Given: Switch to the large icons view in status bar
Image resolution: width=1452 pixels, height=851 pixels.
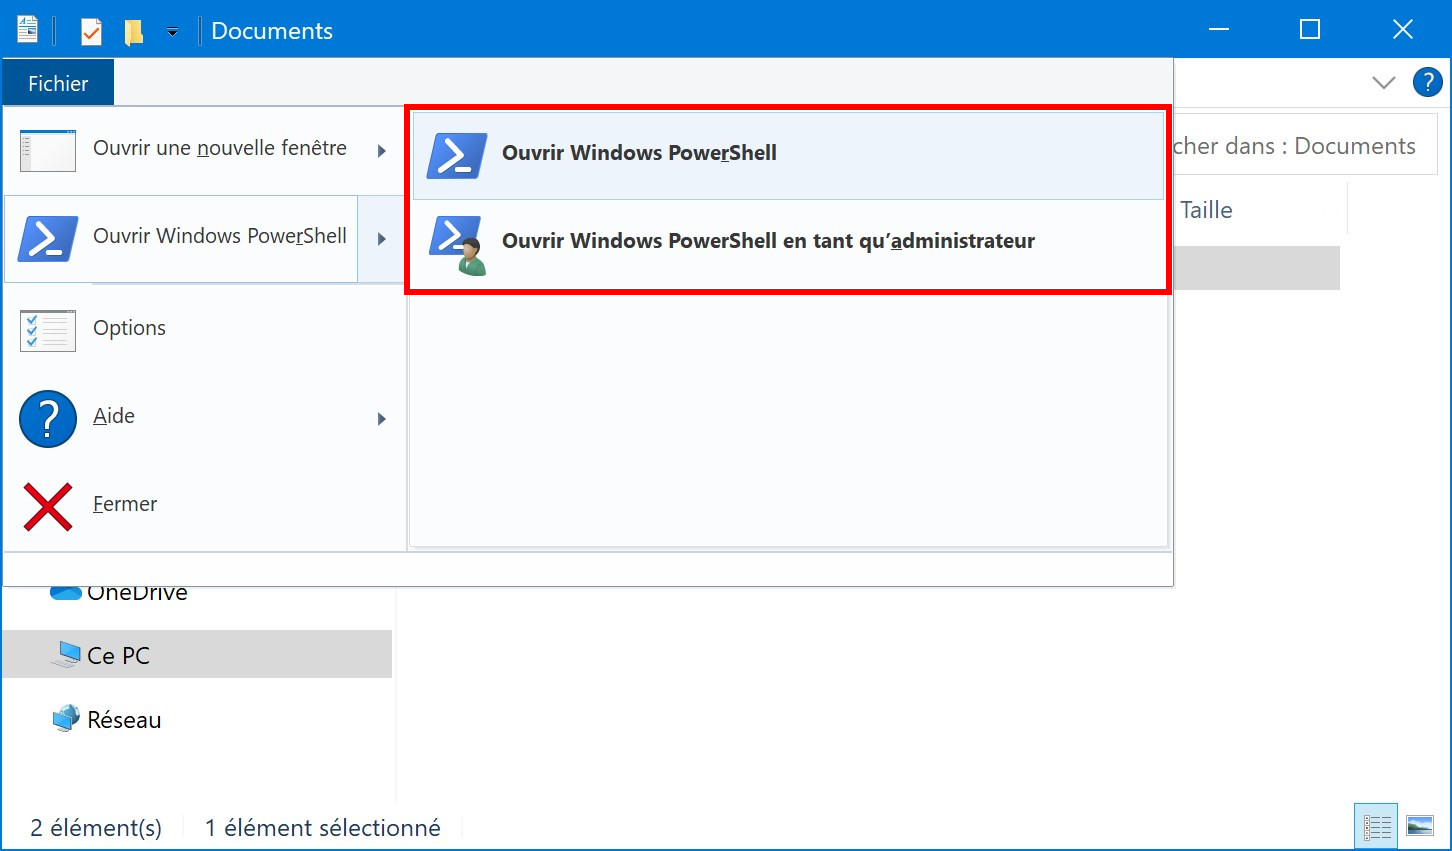Looking at the screenshot, I should coord(1420,826).
